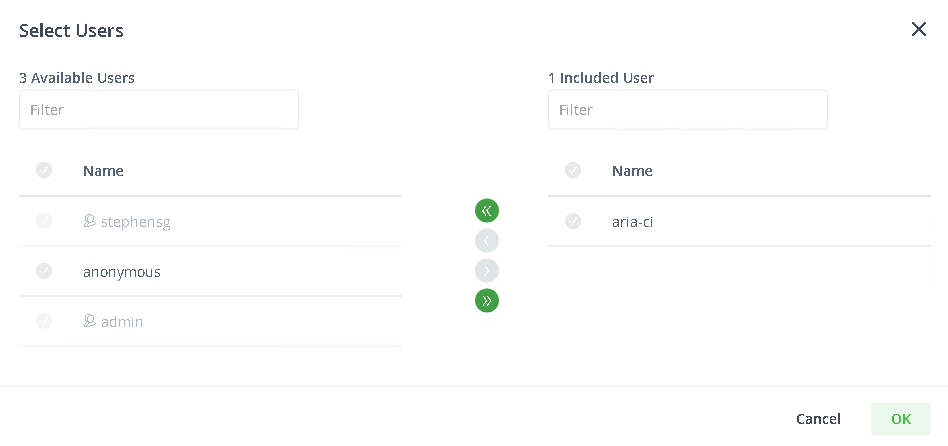
Task: Tick the stephensg row checkbox
Action: point(44,221)
